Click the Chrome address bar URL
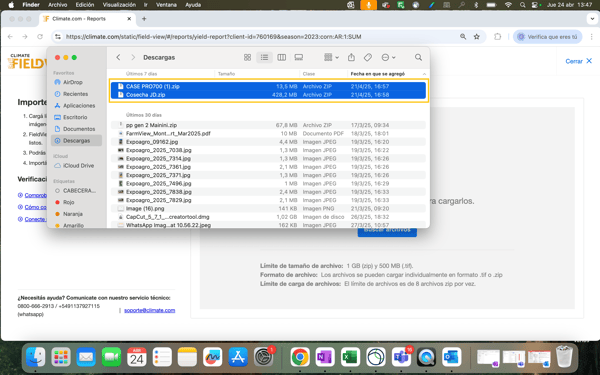600x375 pixels. point(214,37)
